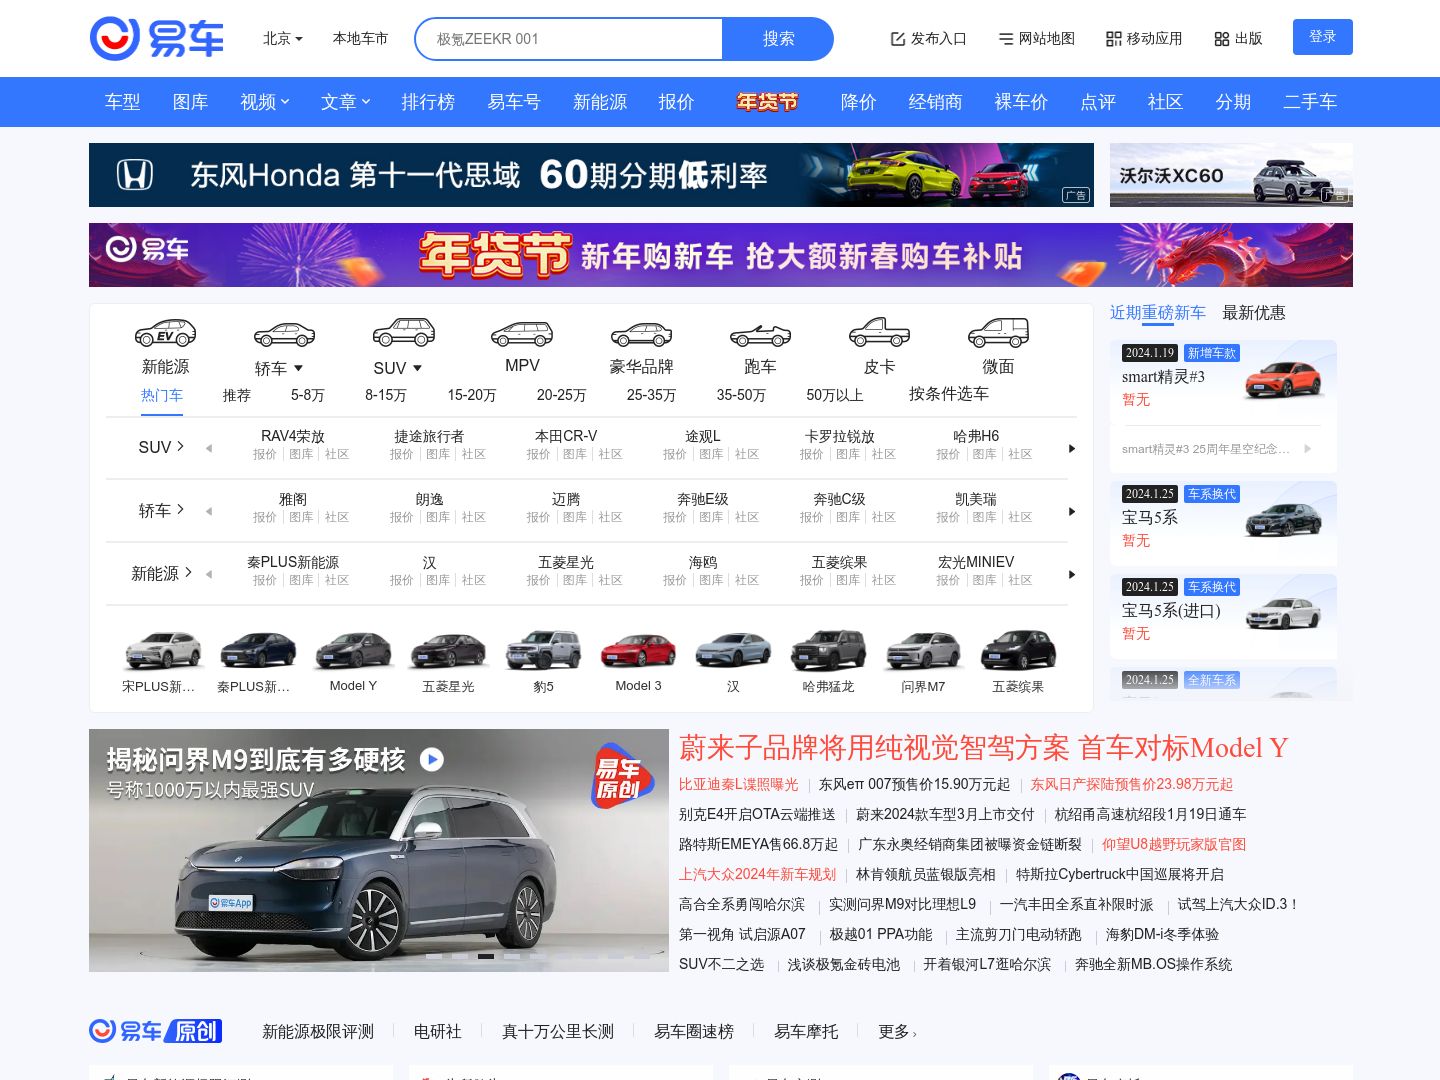Select the MPV vehicle type icon
Image resolution: width=1440 pixels, height=1080 pixels.
[522, 333]
